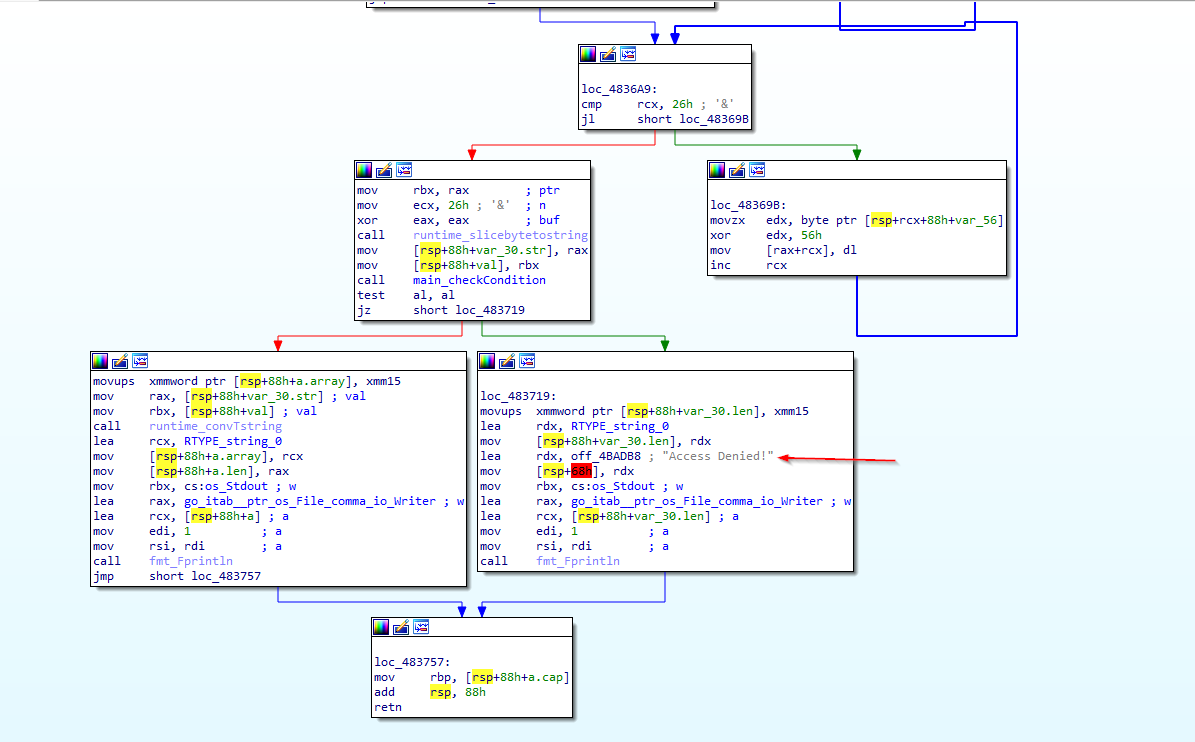
Task: Click loc_48369B target in jl instruction
Action: 714,120
